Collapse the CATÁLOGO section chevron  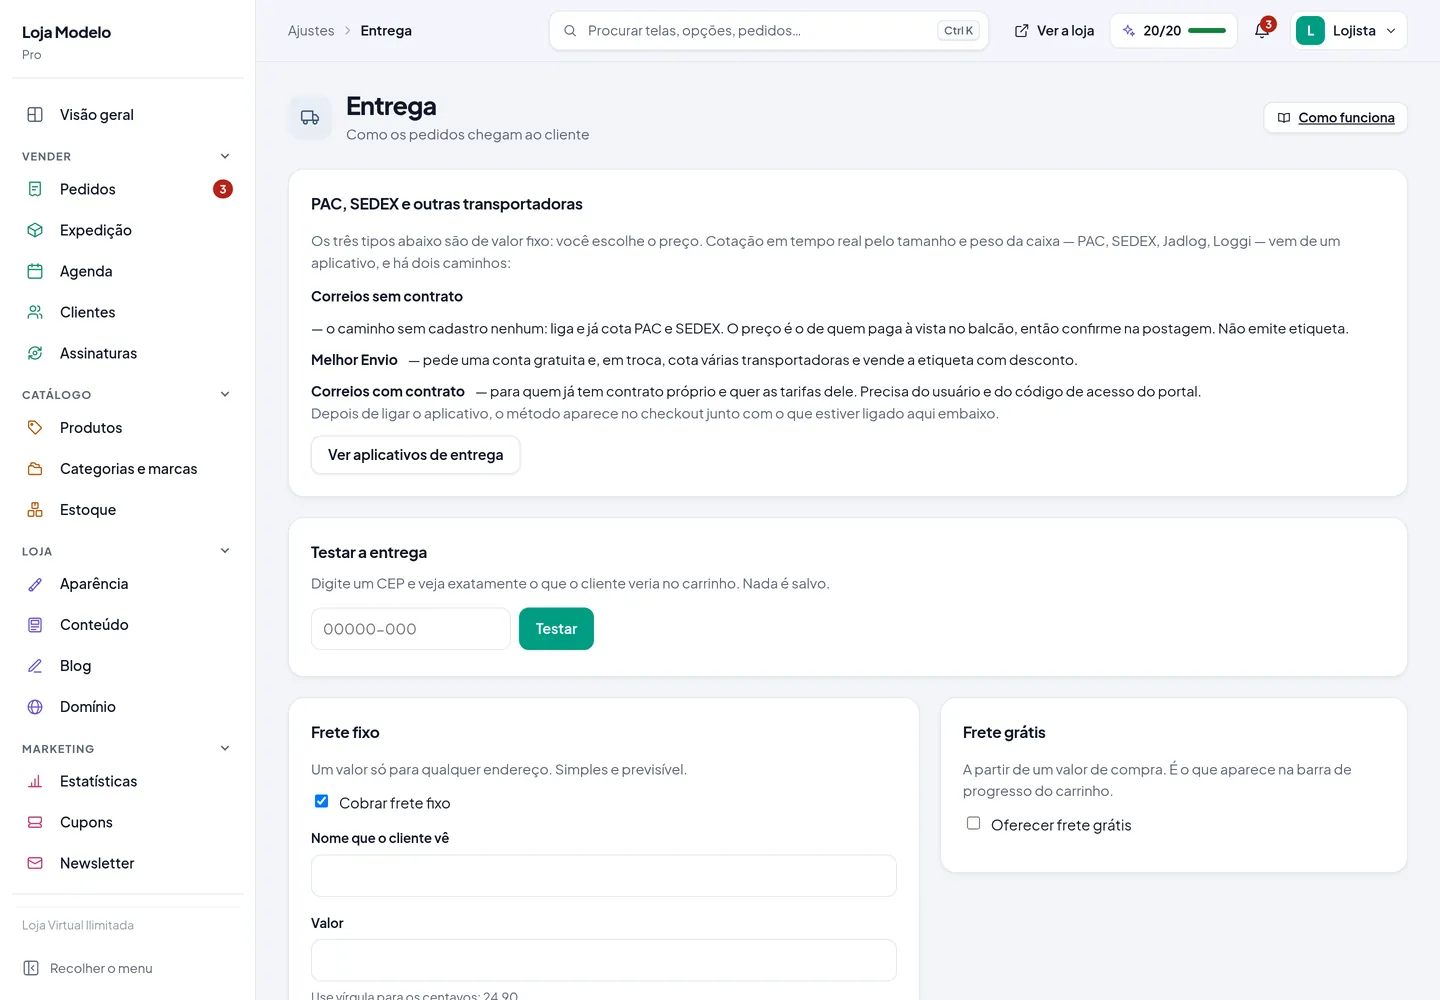point(225,394)
